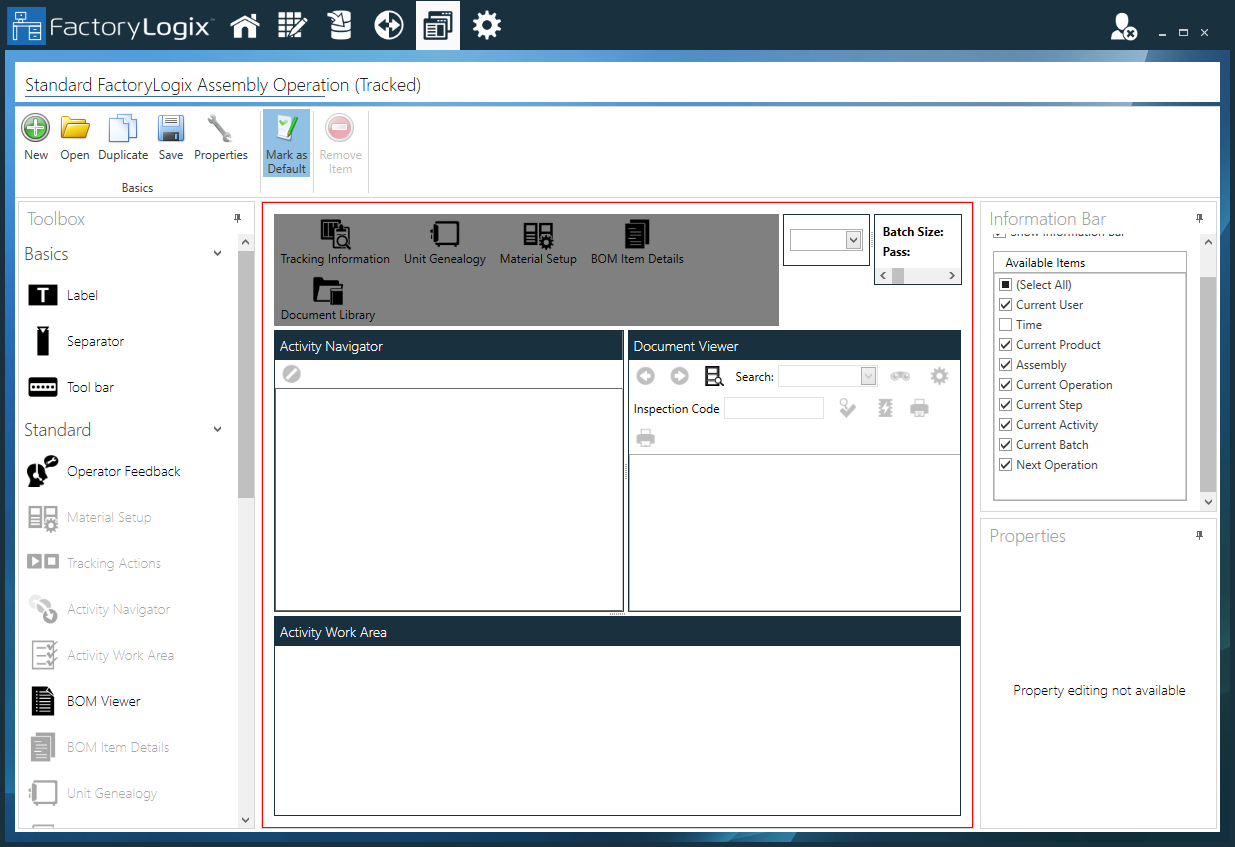Click Unit Genealogy in the layout toolbar

coord(444,243)
